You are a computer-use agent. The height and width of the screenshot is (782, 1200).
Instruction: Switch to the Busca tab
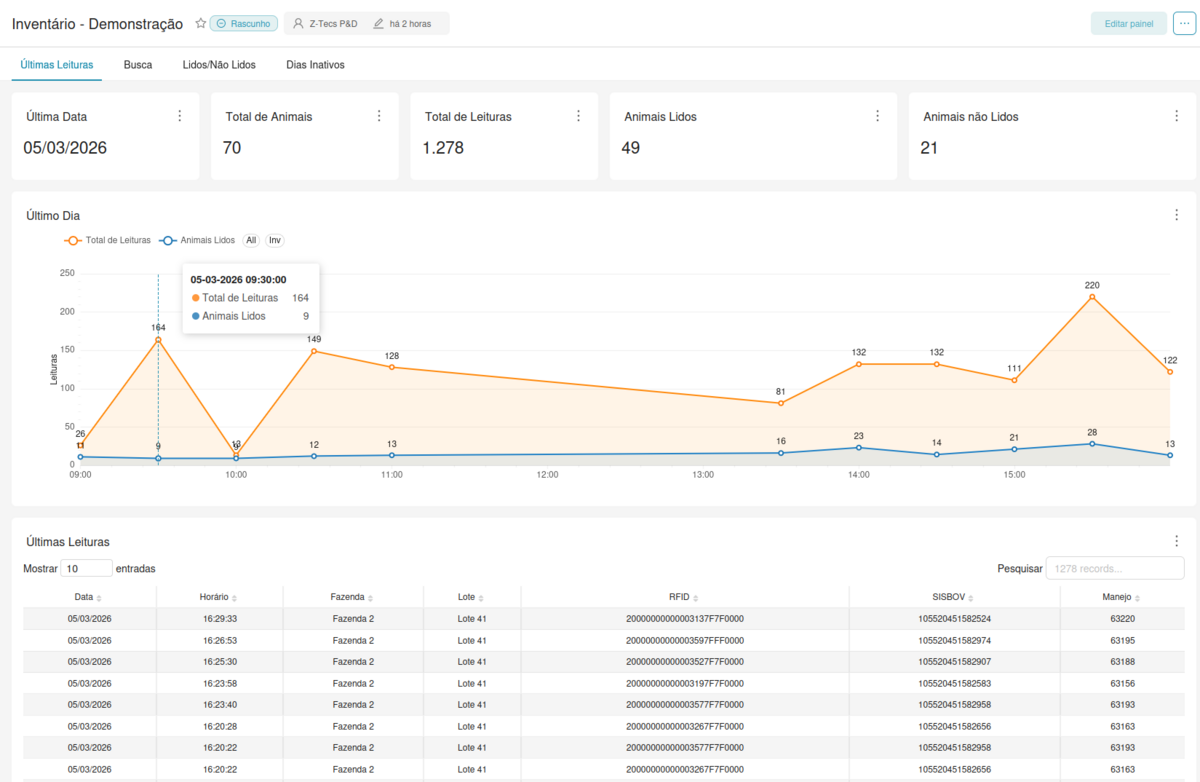138,63
